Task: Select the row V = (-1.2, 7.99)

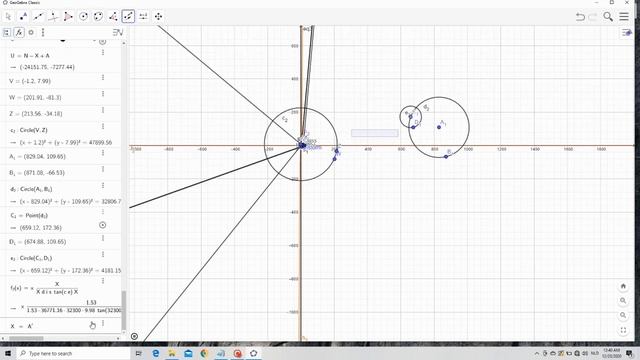Action: click(60, 81)
